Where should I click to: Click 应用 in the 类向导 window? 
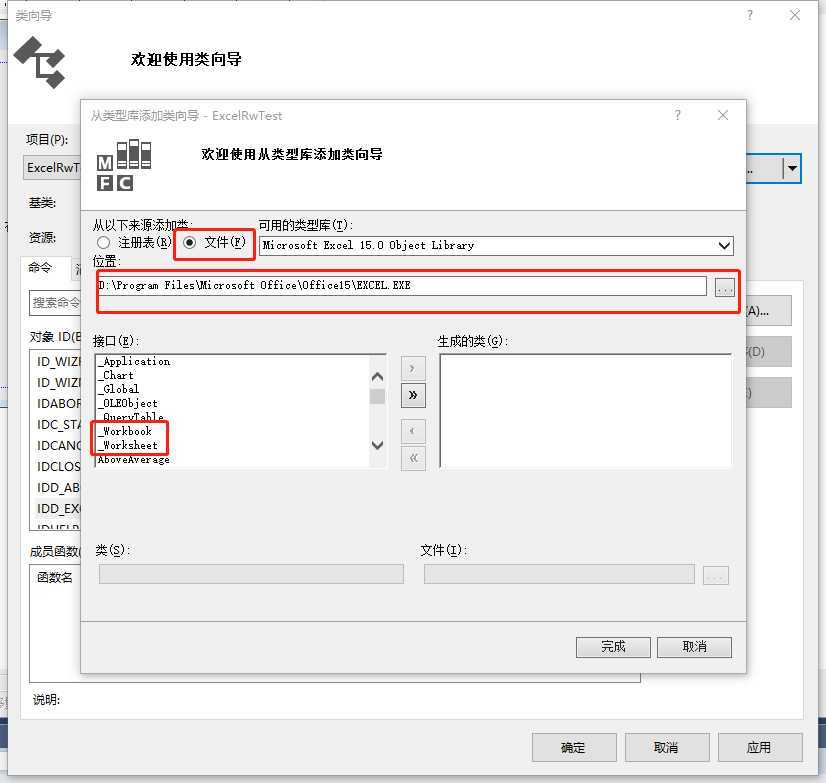pos(760,747)
